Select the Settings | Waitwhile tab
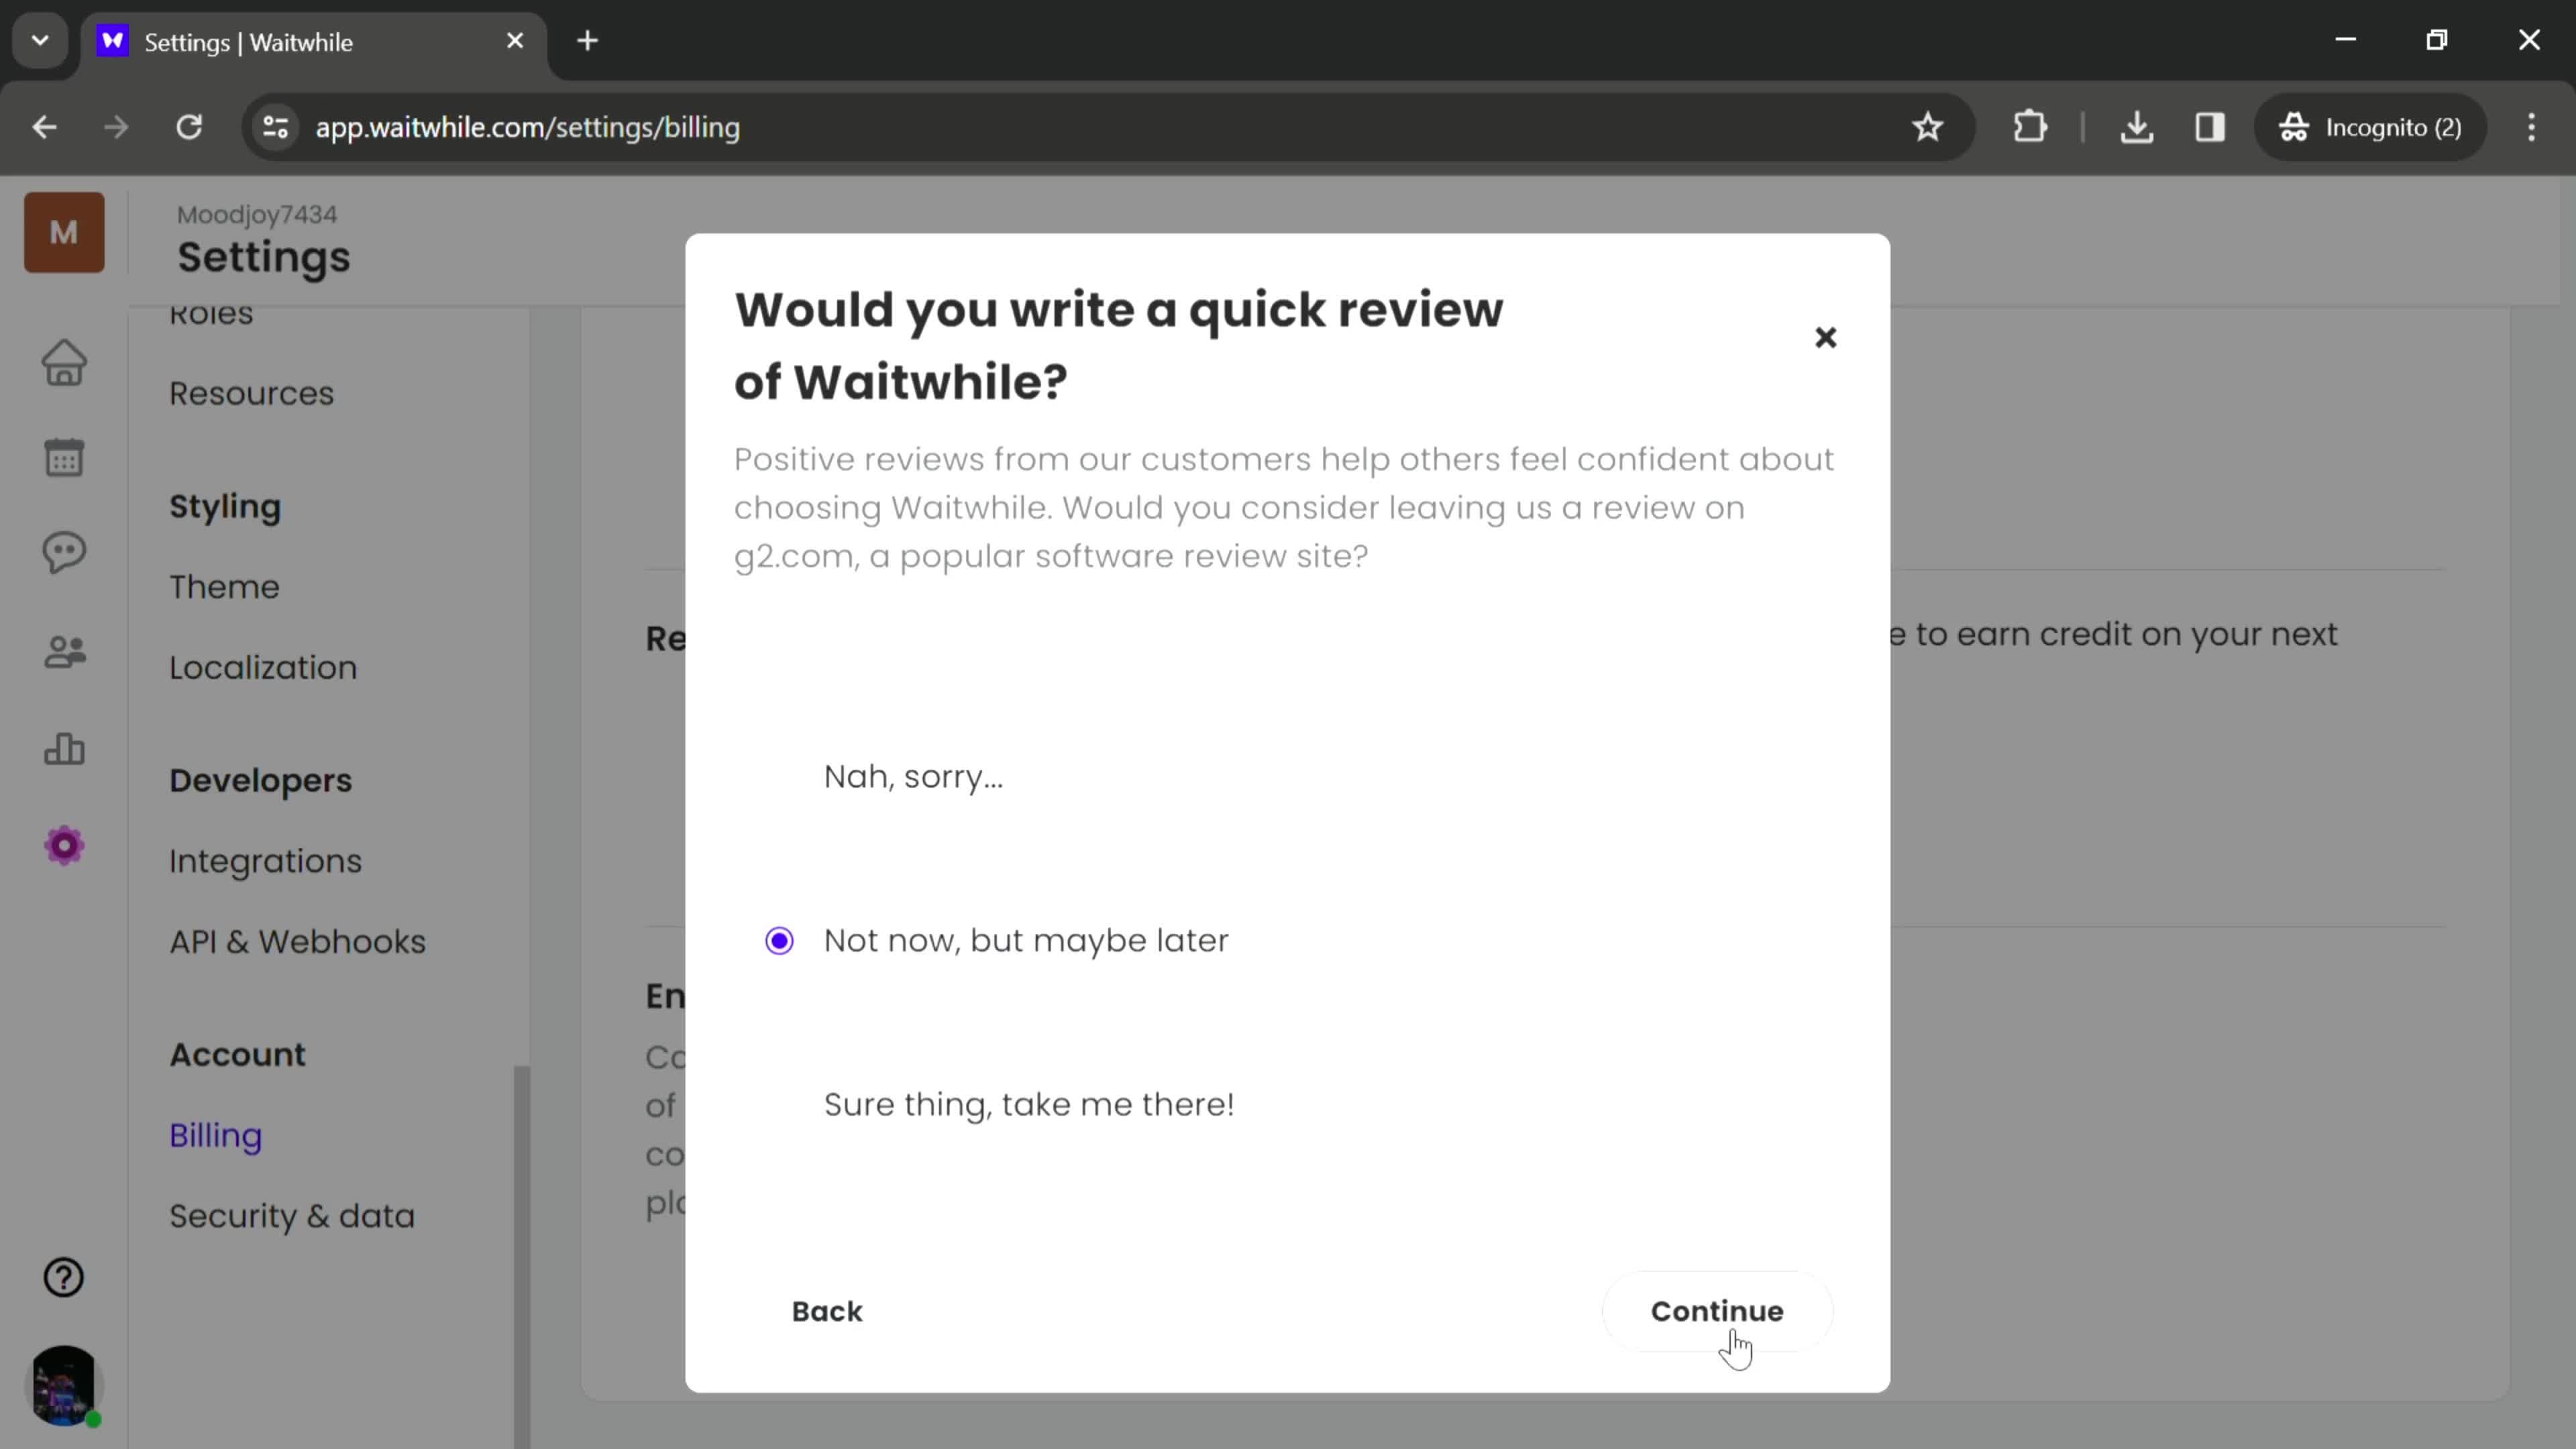The height and width of the screenshot is (1449, 2576). tap(314, 43)
